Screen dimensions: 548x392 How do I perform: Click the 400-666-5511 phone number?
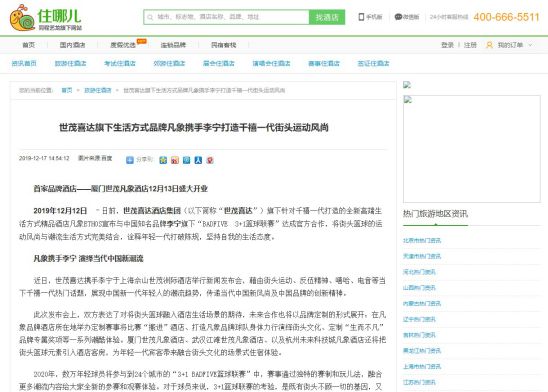click(x=506, y=17)
